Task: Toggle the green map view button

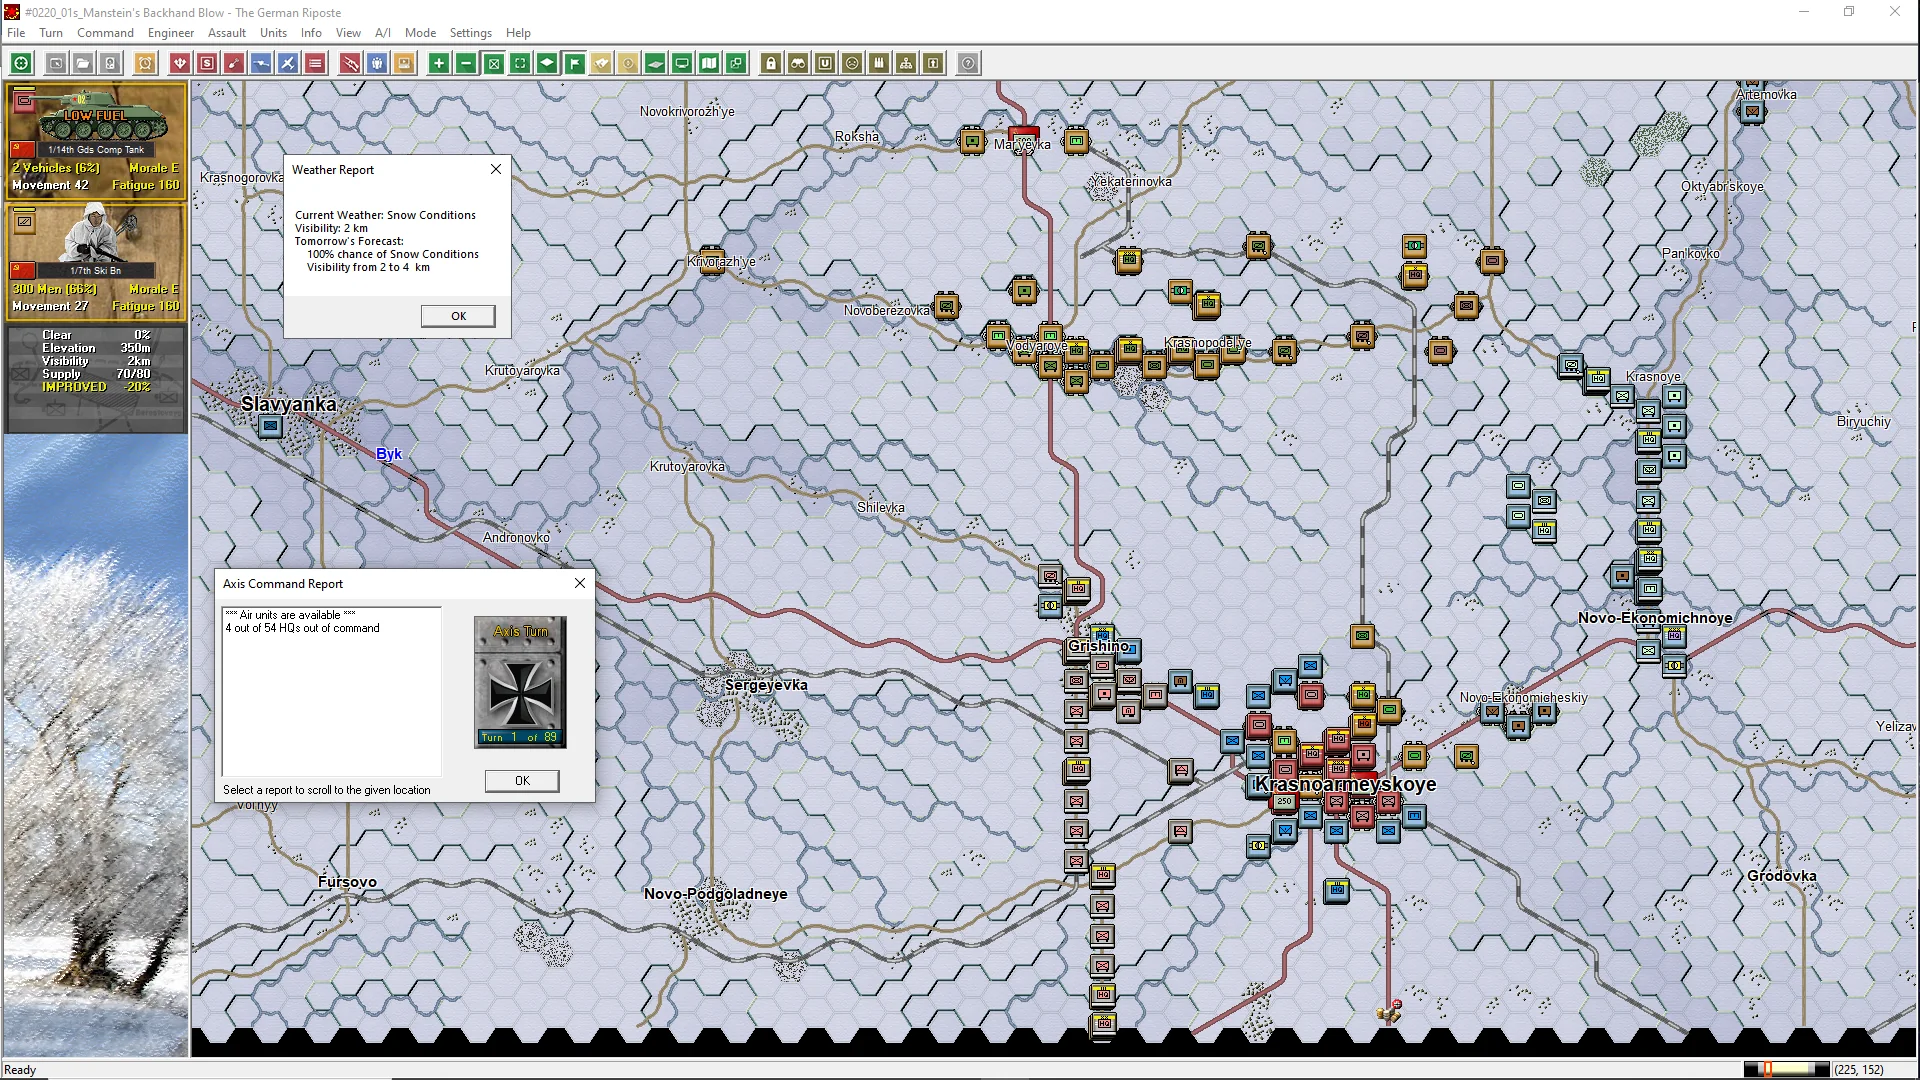Action: [709, 63]
